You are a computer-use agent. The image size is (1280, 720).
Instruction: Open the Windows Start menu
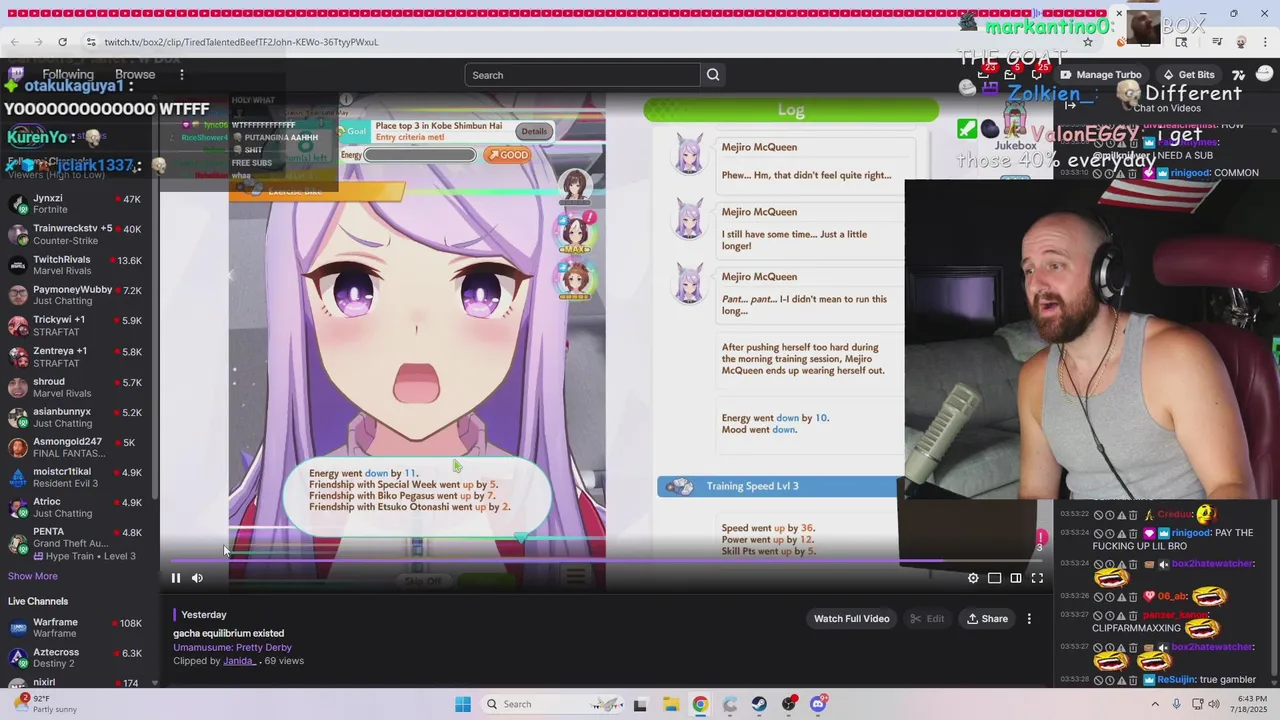pyautogui.click(x=462, y=704)
